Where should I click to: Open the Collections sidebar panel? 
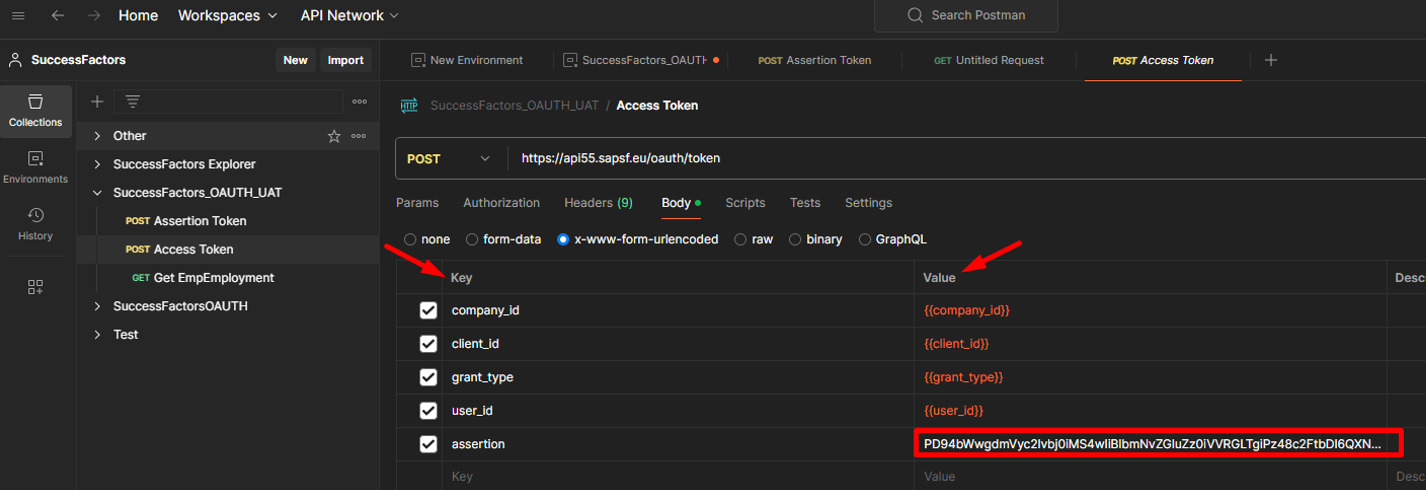(x=36, y=110)
